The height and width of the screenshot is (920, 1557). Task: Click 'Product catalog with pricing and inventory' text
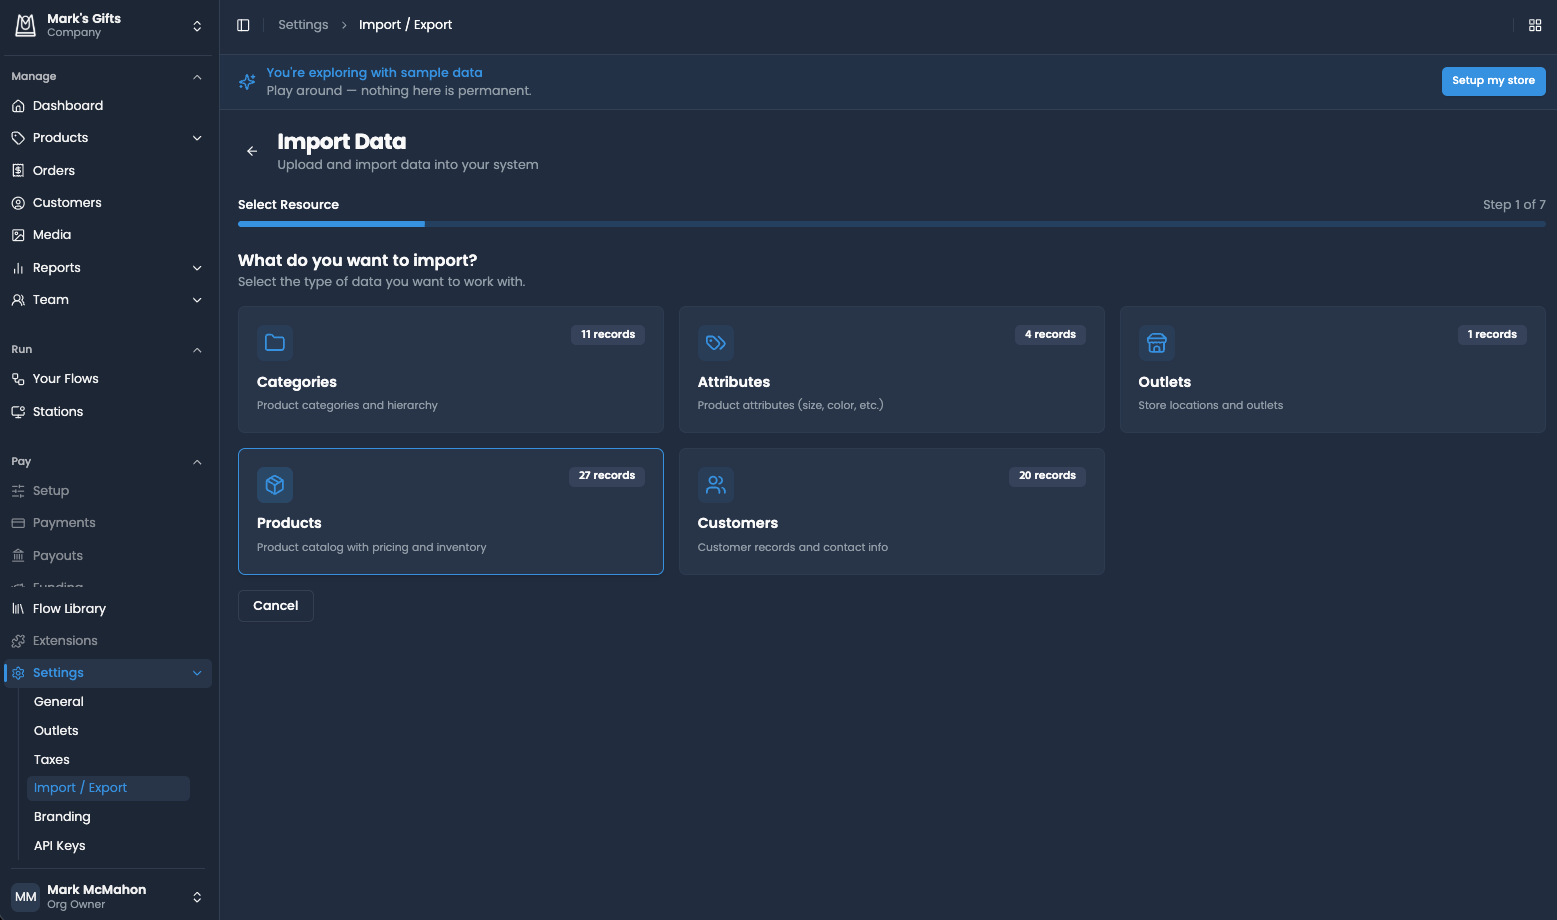tap(372, 548)
